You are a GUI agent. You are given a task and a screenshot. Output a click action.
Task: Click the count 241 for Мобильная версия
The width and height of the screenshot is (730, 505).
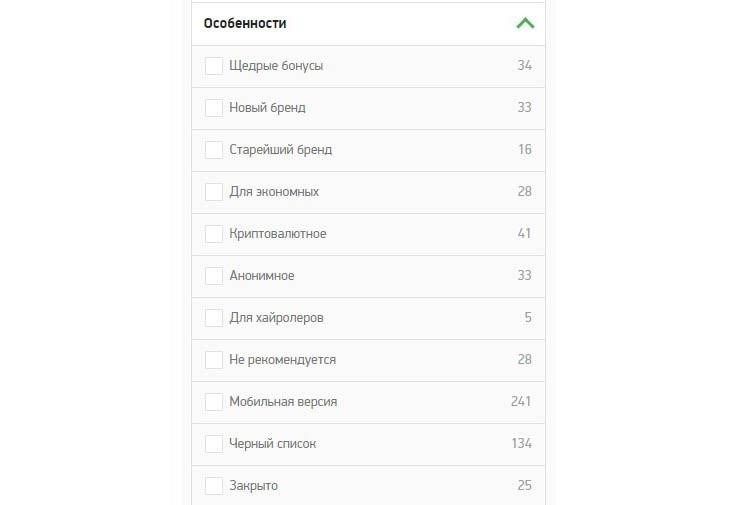[521, 401]
